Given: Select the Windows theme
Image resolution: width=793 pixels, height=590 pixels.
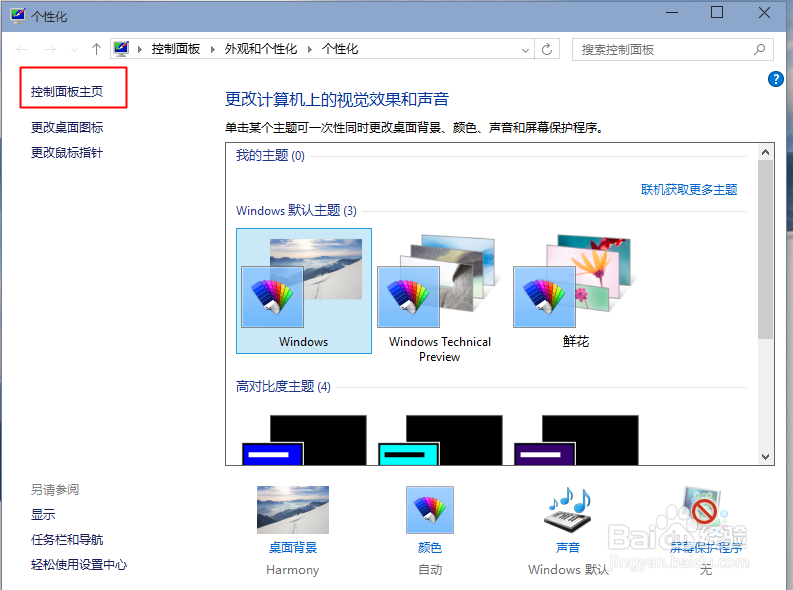Looking at the screenshot, I should tap(303, 291).
